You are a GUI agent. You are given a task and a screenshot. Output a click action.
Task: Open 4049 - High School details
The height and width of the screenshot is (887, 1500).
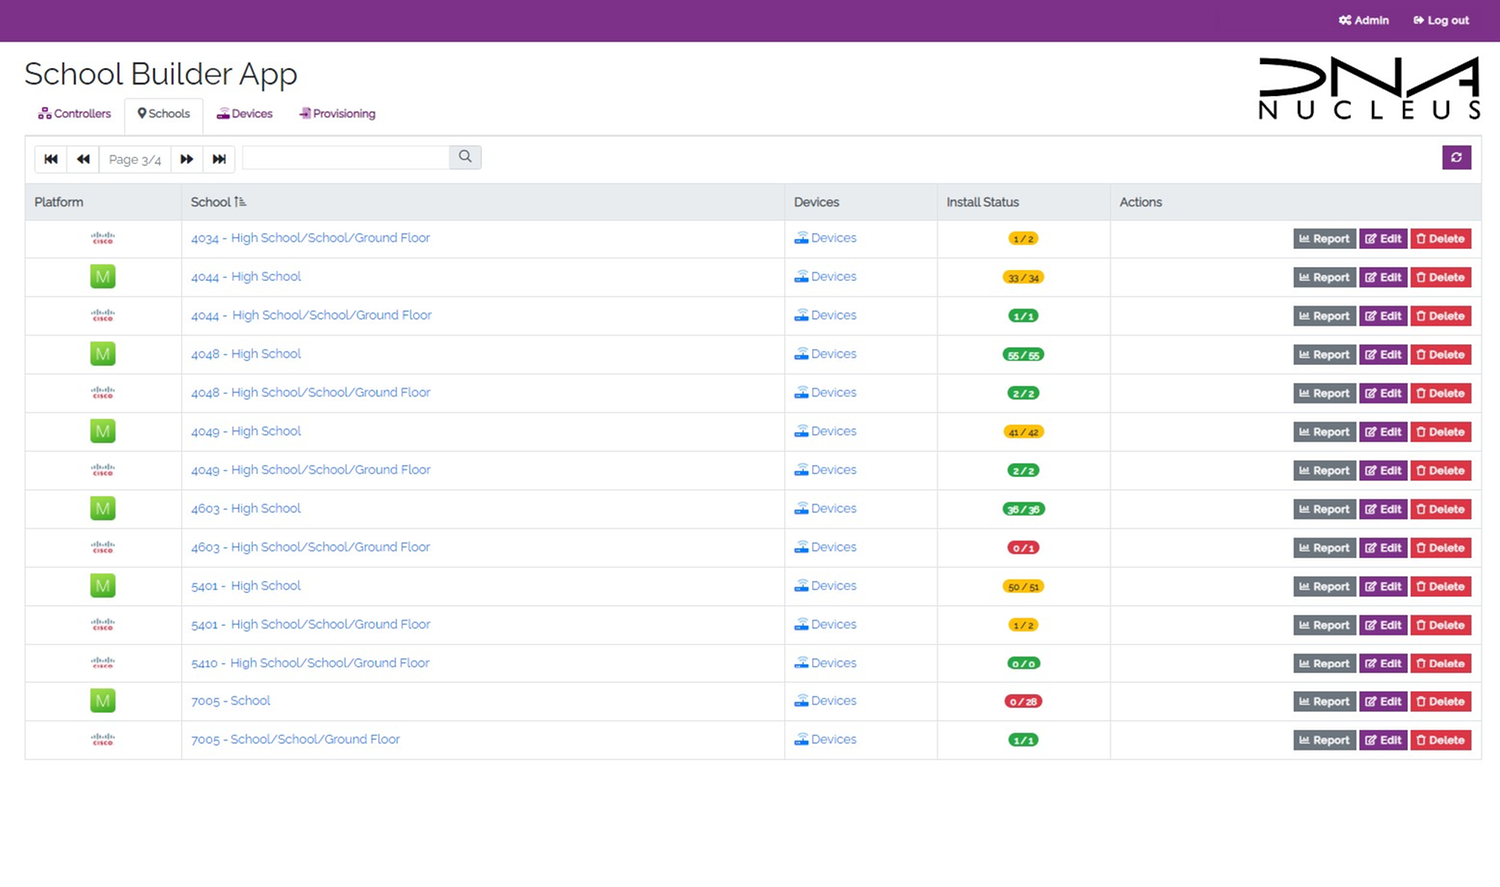(x=245, y=431)
